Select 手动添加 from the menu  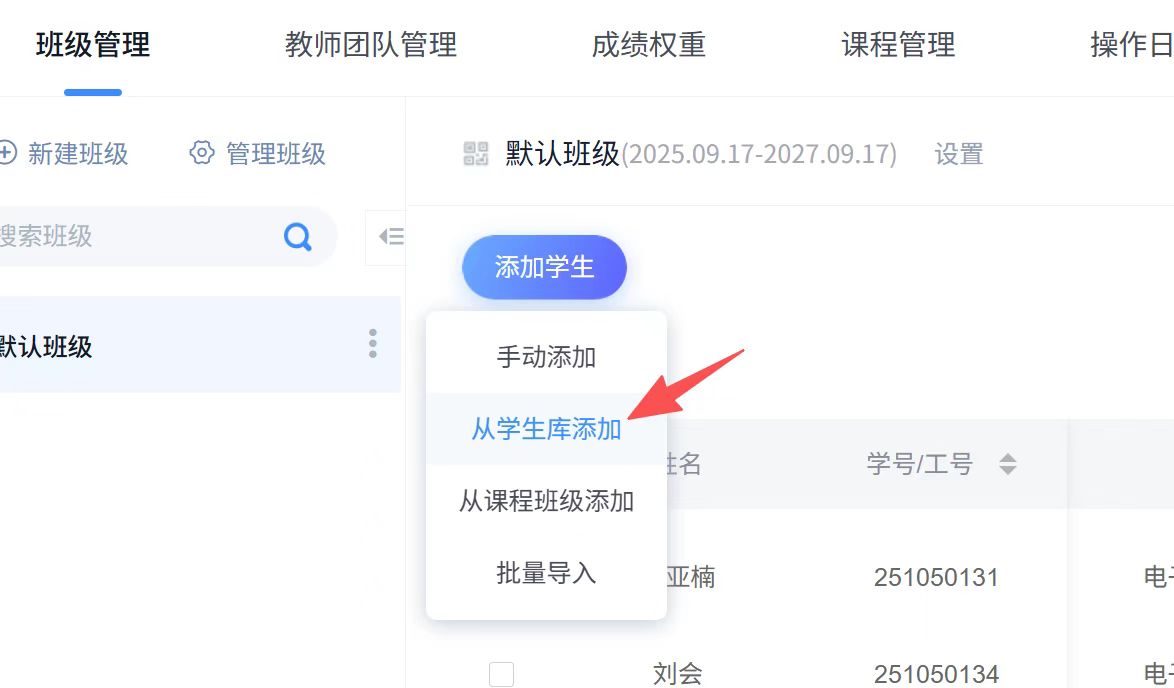point(546,357)
